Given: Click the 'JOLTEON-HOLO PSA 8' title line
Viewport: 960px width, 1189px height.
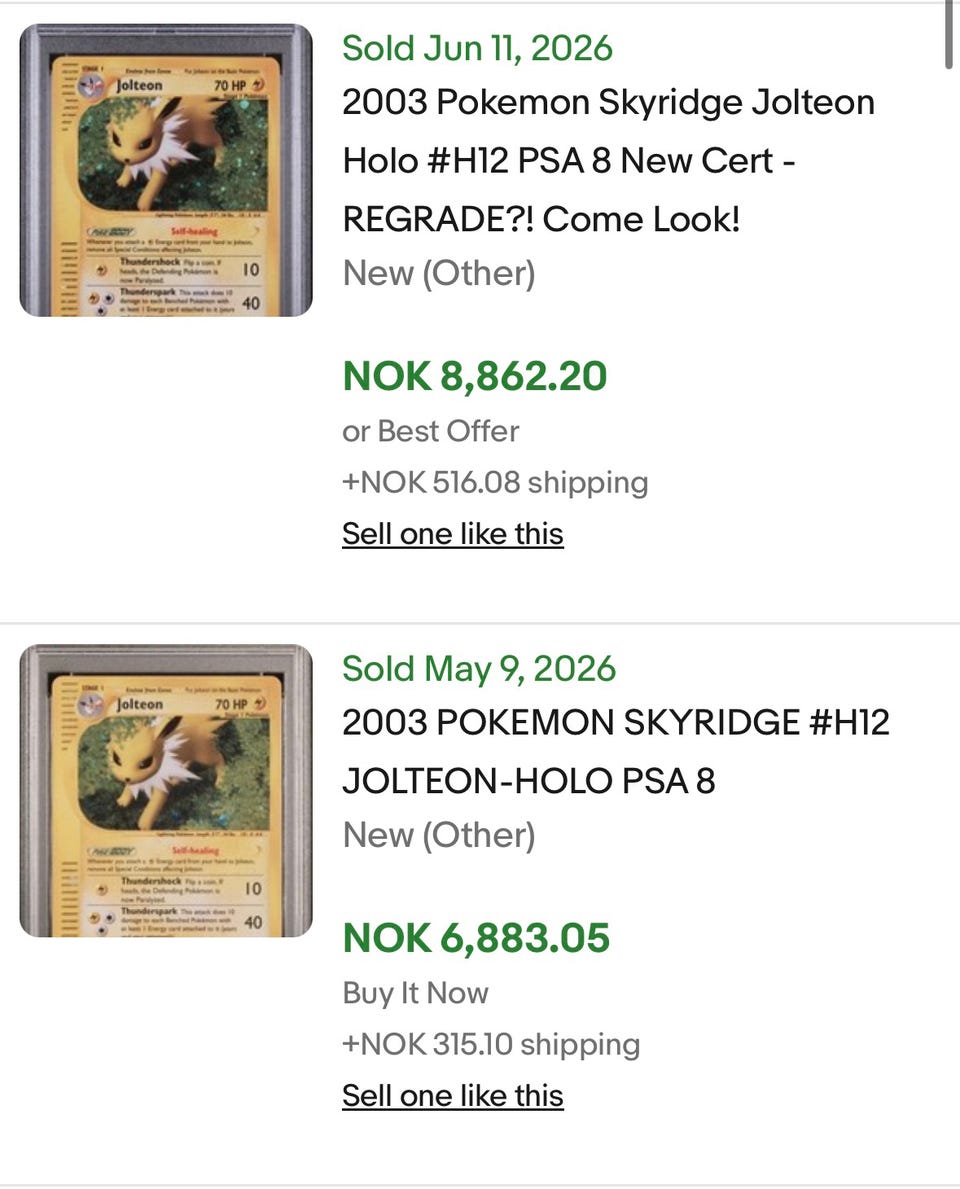Looking at the screenshot, I should [x=529, y=781].
